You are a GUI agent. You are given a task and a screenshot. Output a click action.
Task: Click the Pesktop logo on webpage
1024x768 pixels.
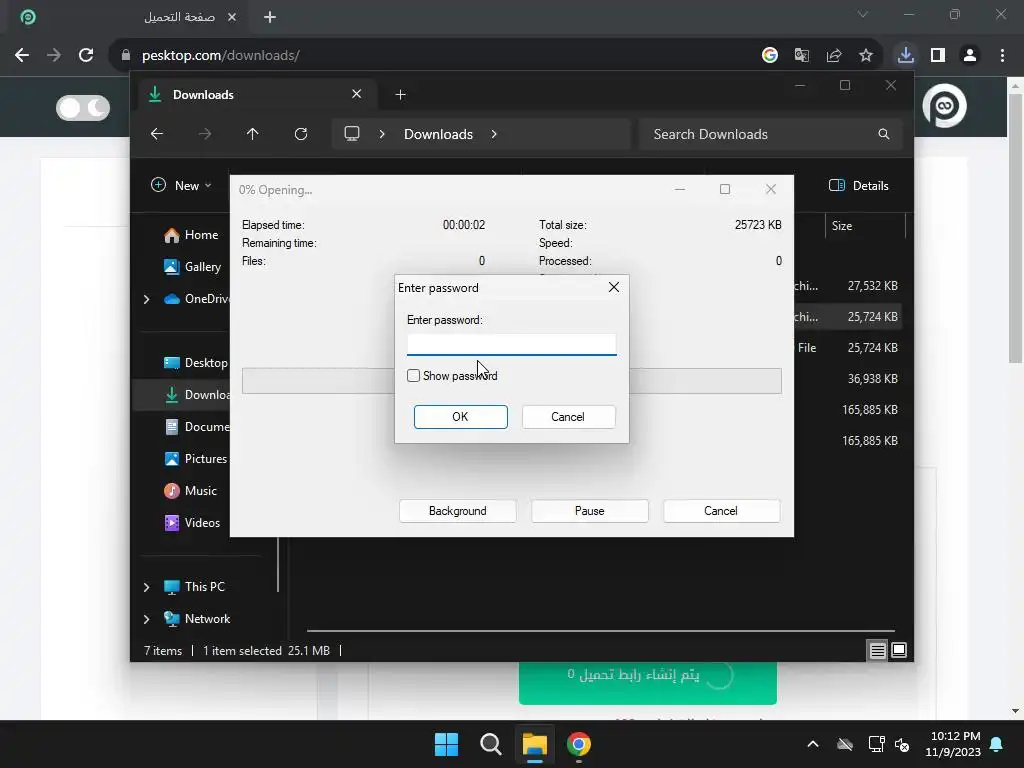944,105
